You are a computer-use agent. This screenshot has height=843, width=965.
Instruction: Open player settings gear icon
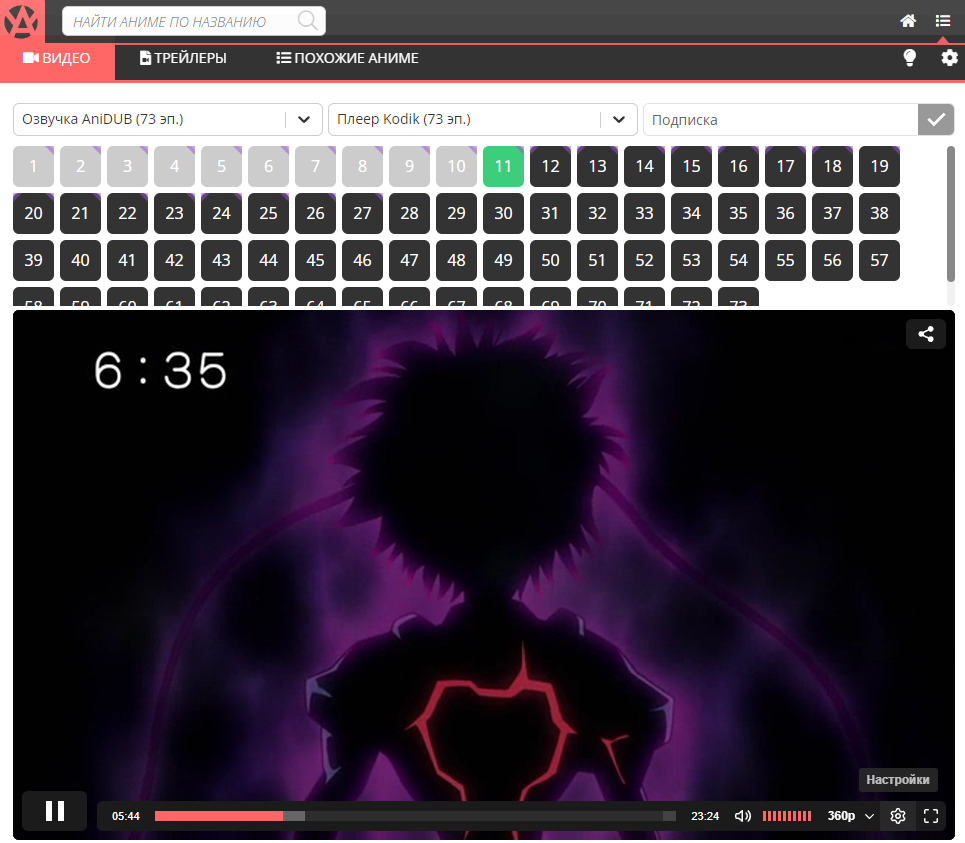click(897, 816)
